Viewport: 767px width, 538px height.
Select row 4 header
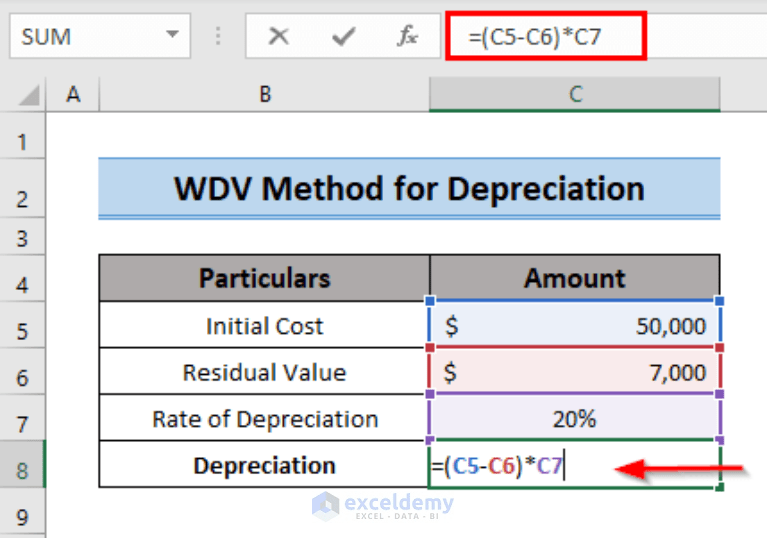pos(23,278)
